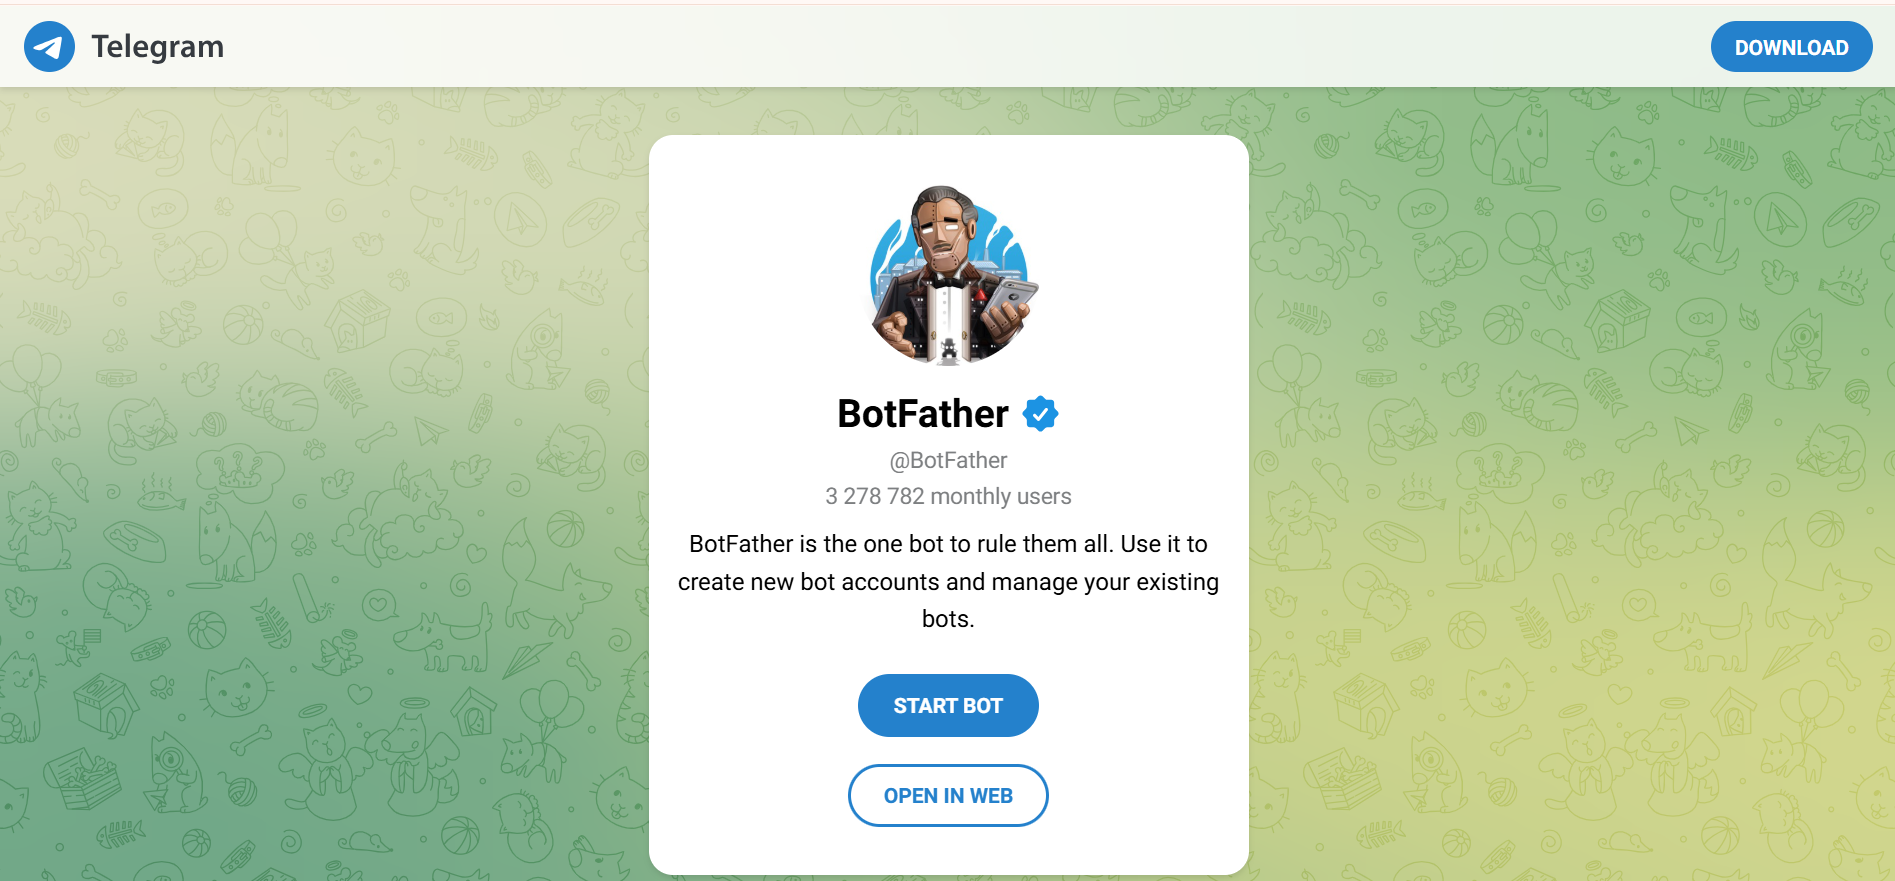
Task: Click the "monthly users" label
Action: [x=1000, y=497]
